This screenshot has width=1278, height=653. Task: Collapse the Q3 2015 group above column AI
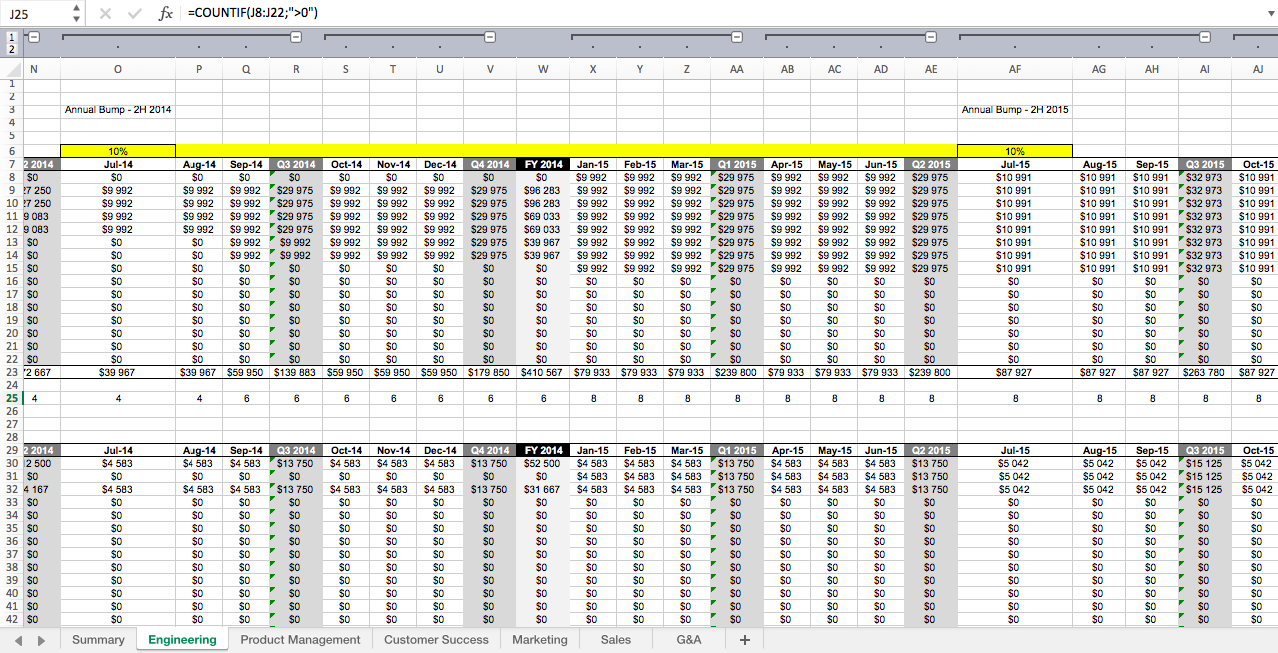[1205, 37]
